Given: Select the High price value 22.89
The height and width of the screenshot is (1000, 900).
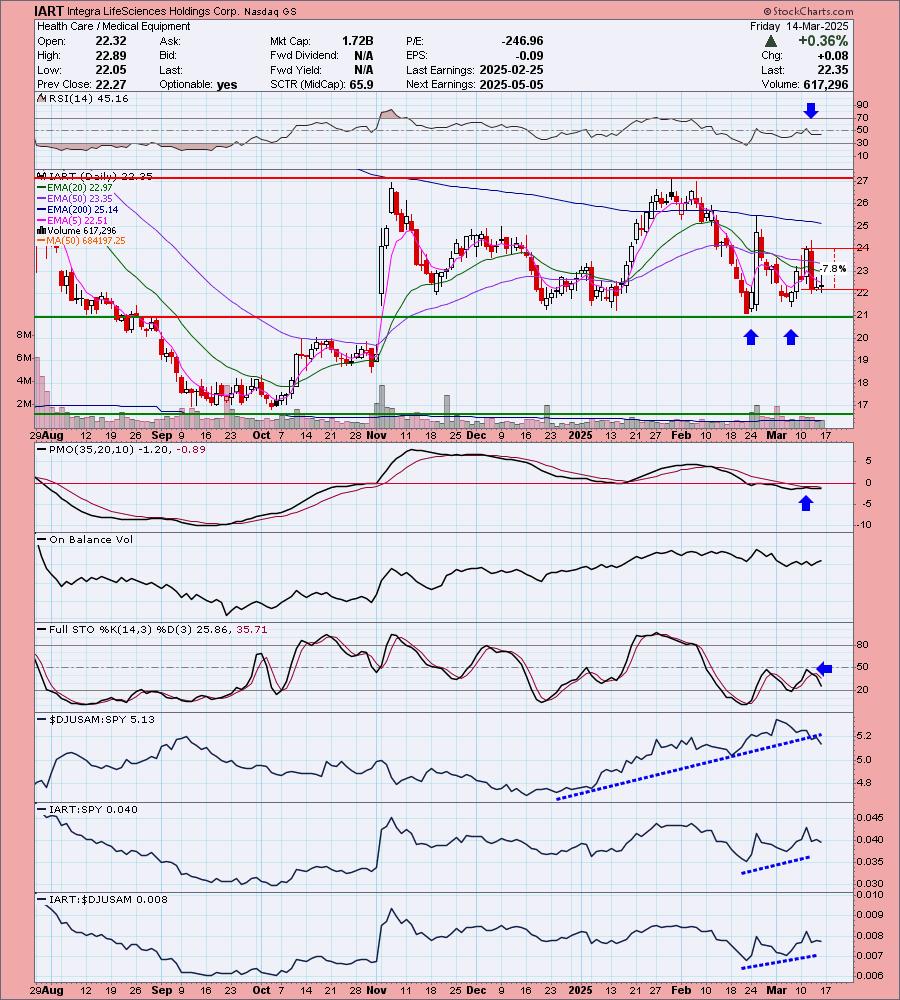Looking at the screenshot, I should pyautogui.click(x=111, y=55).
